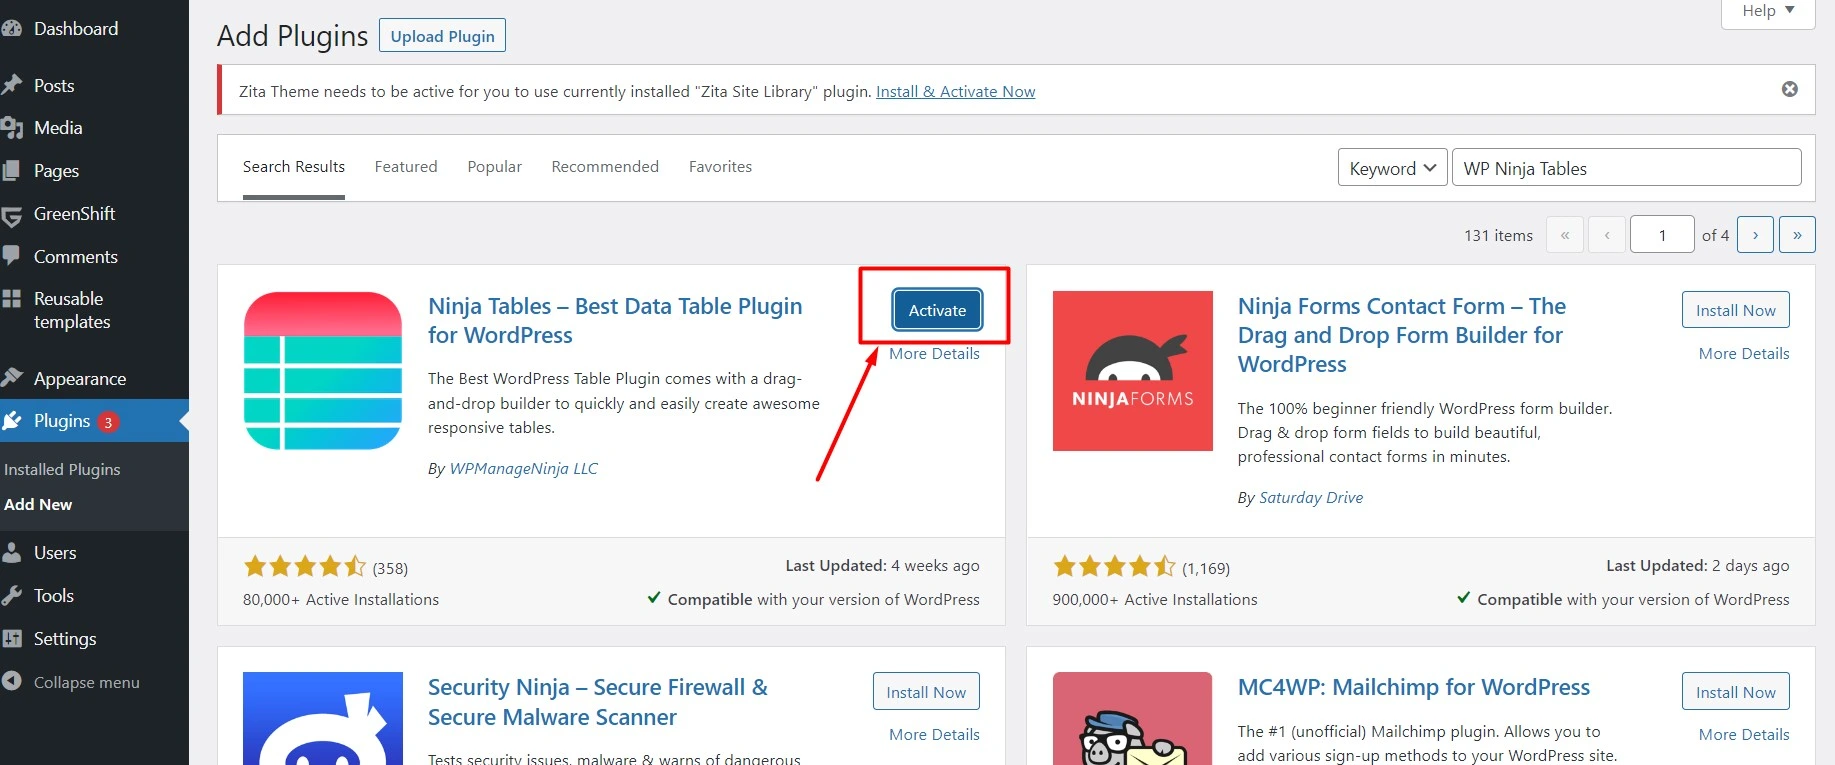
Task: Click the MC4WP Mailchimp plugin thumbnail
Action: point(1133,718)
